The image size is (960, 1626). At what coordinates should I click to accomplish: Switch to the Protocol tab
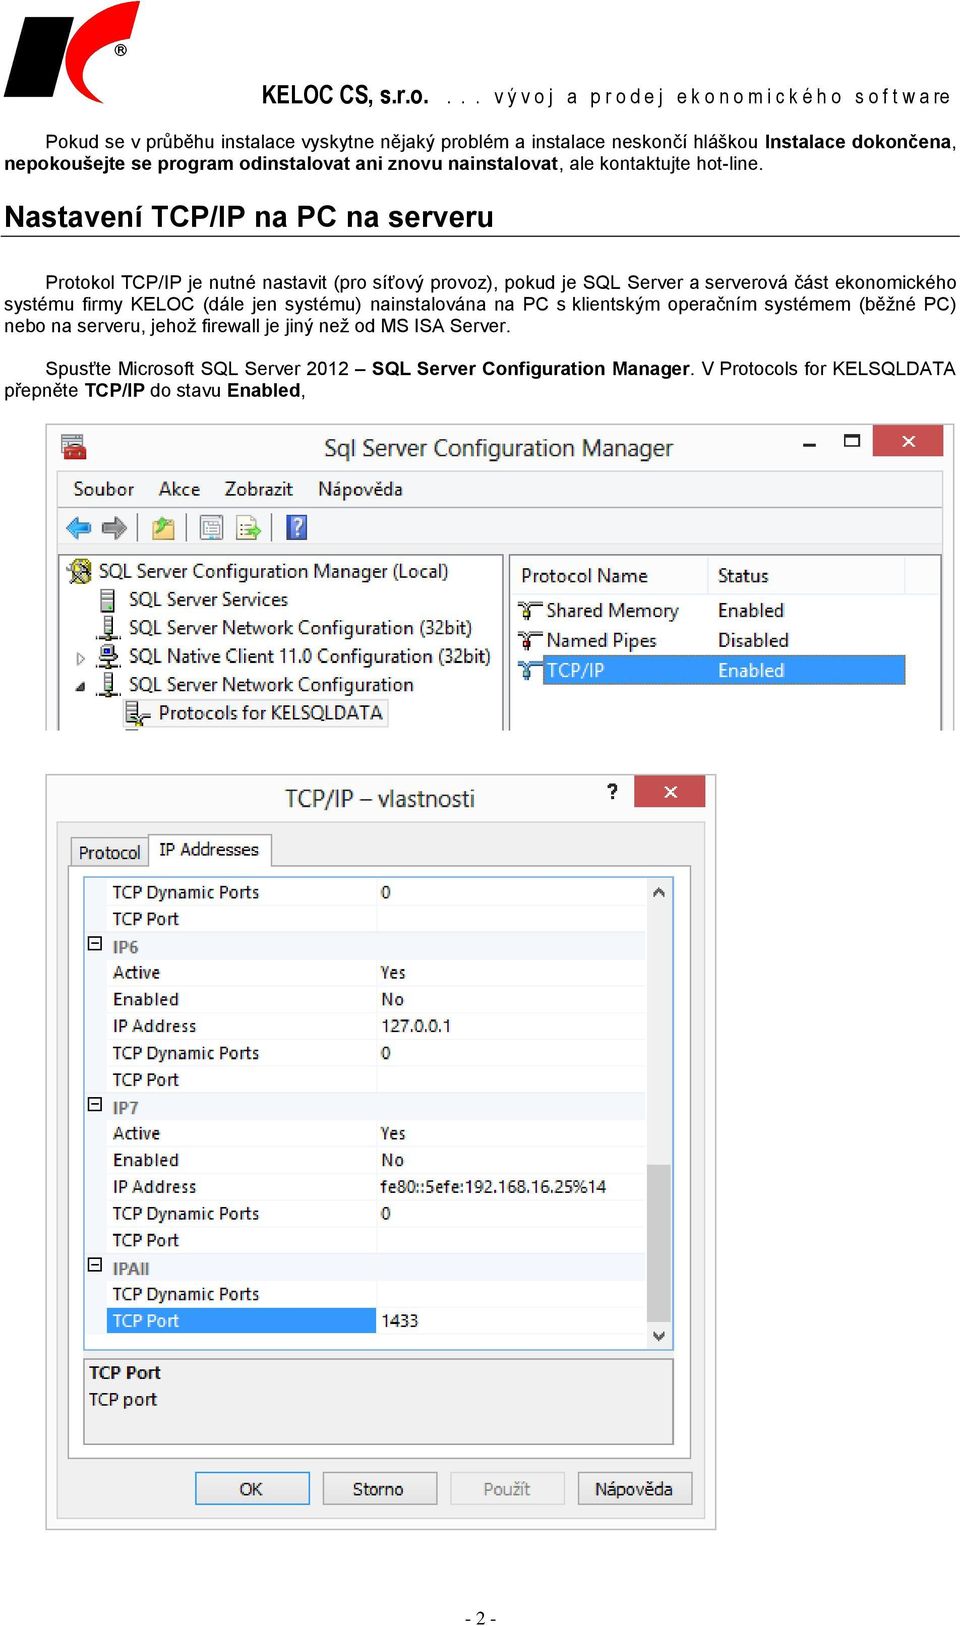pos(109,852)
